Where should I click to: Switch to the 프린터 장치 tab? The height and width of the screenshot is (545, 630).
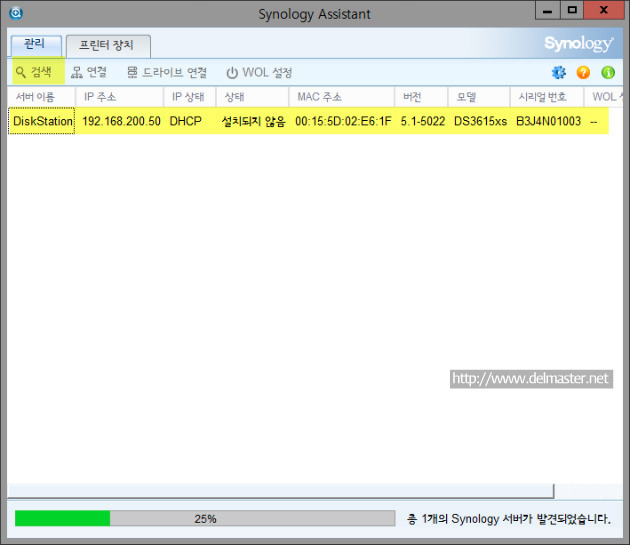(108, 46)
